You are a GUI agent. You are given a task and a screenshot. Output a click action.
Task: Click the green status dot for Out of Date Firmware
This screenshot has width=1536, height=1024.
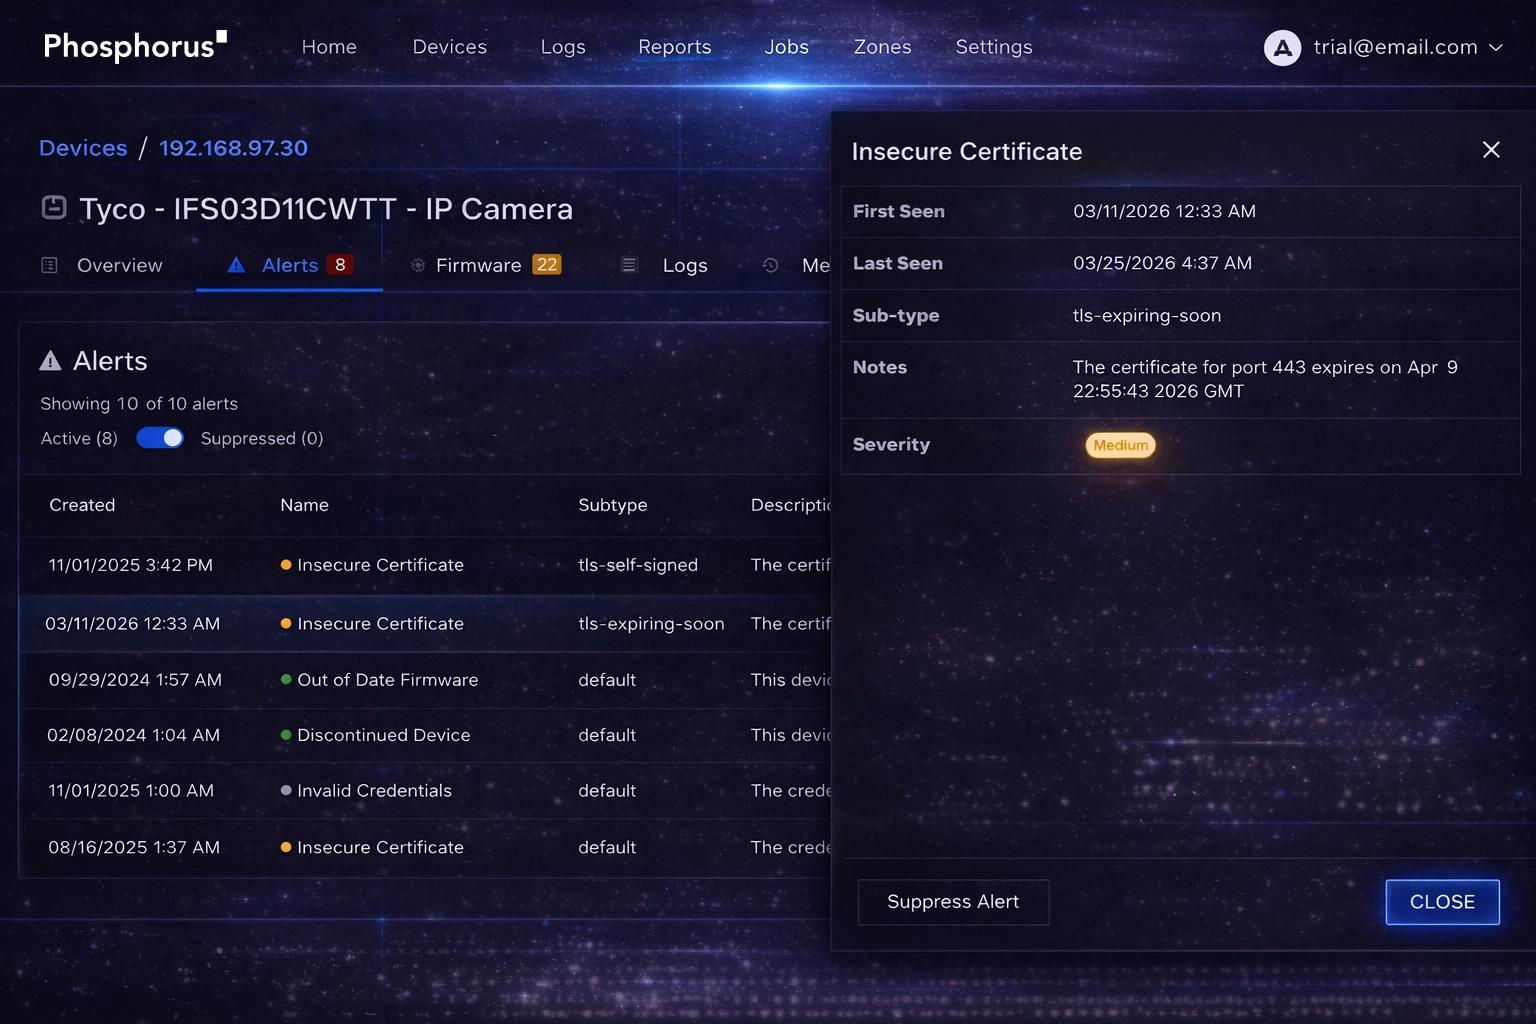[x=285, y=680]
